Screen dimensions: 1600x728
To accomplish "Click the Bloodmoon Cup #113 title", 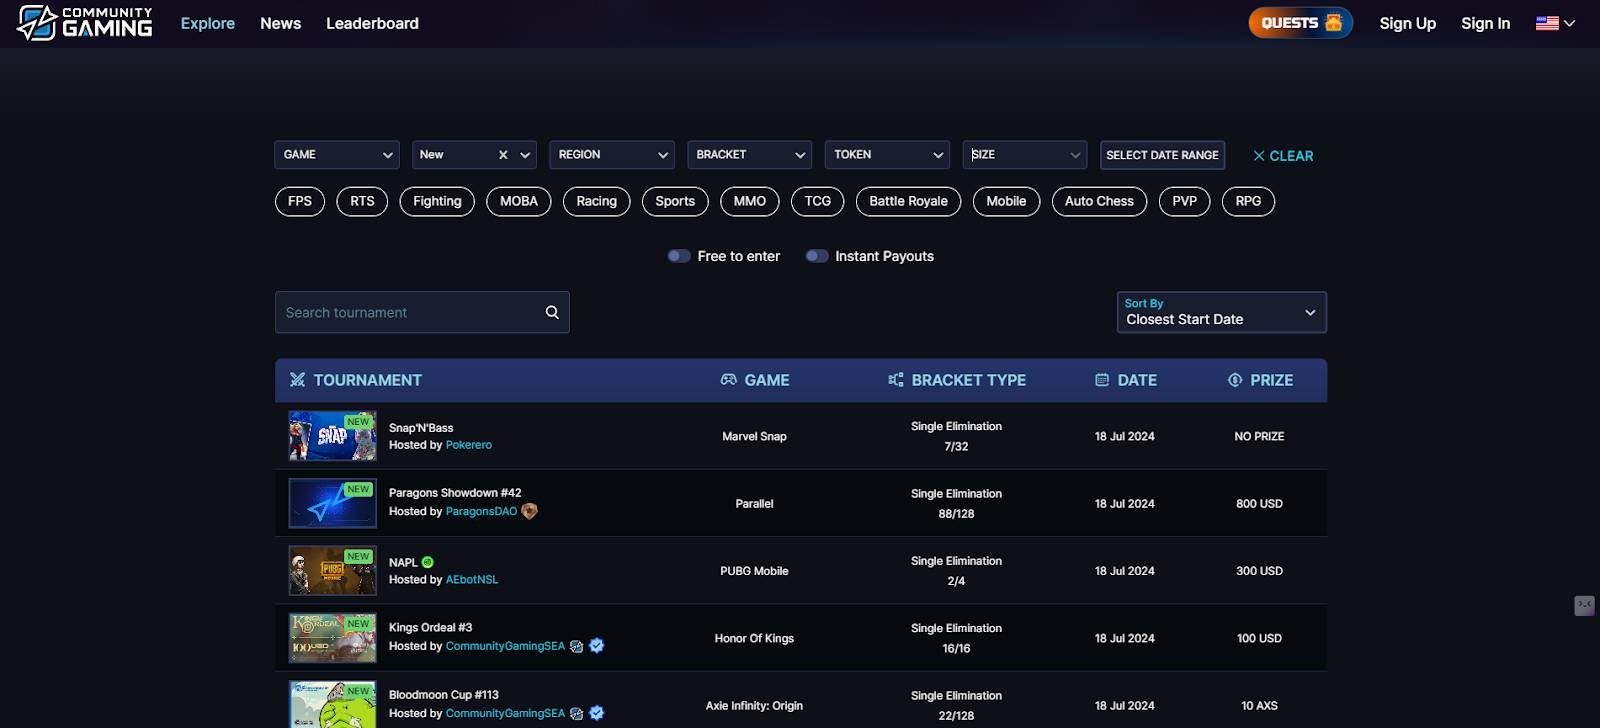I will click(x=444, y=695).
